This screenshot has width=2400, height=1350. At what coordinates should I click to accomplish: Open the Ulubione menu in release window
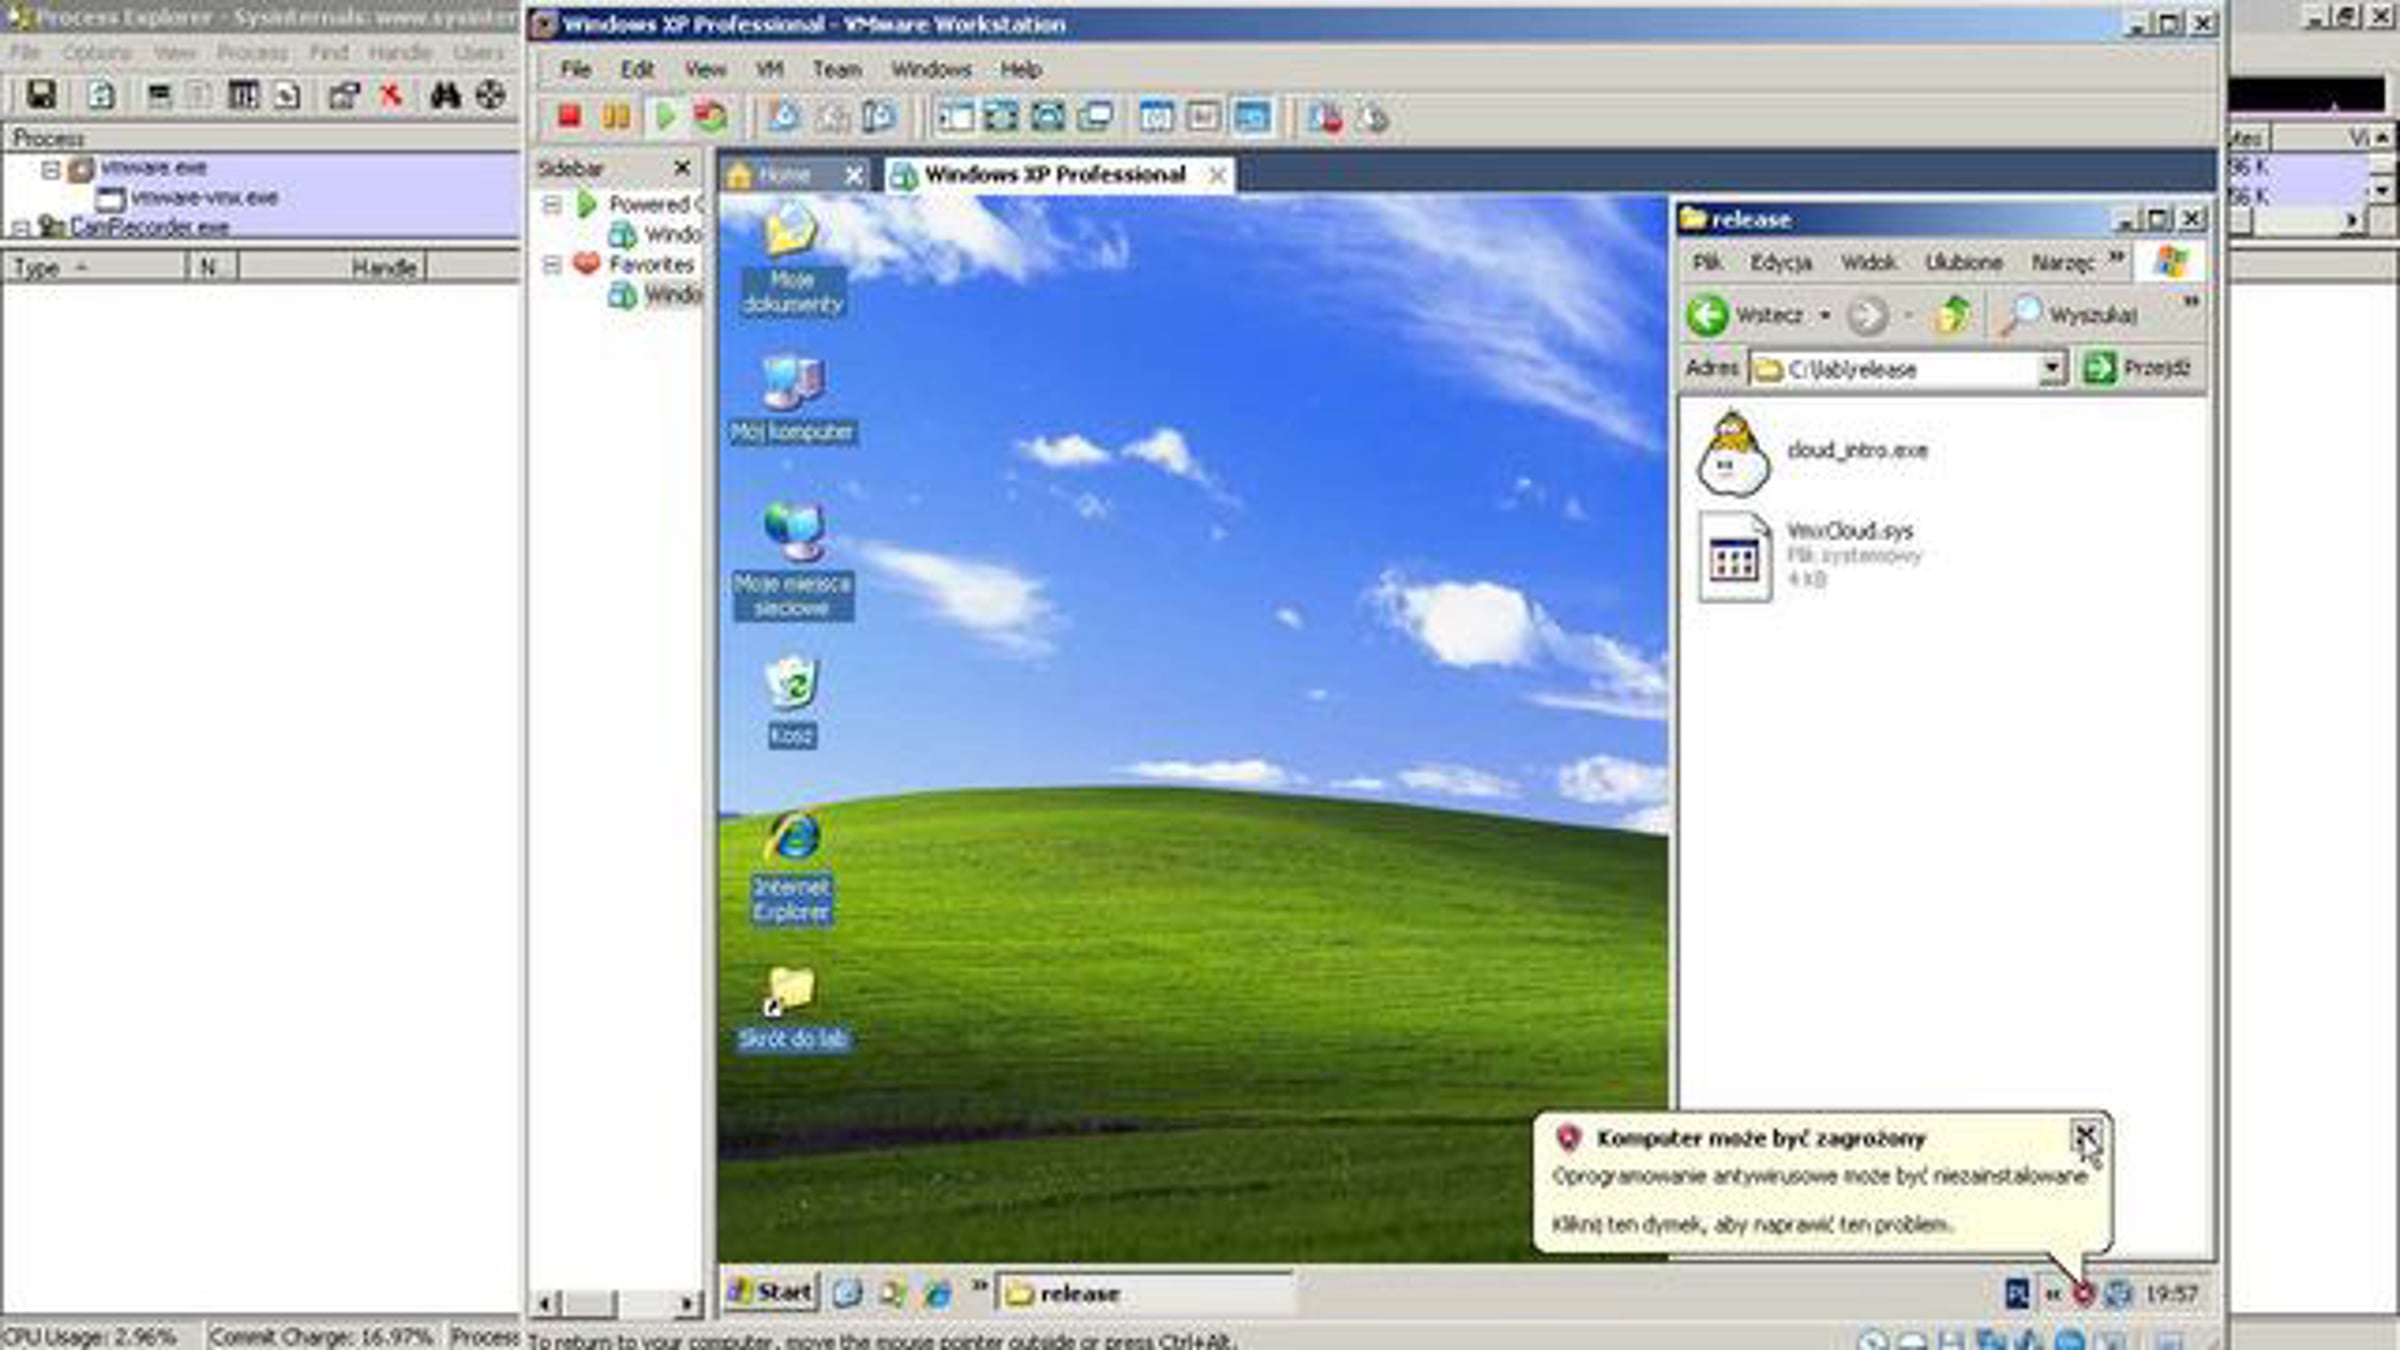click(x=1963, y=262)
